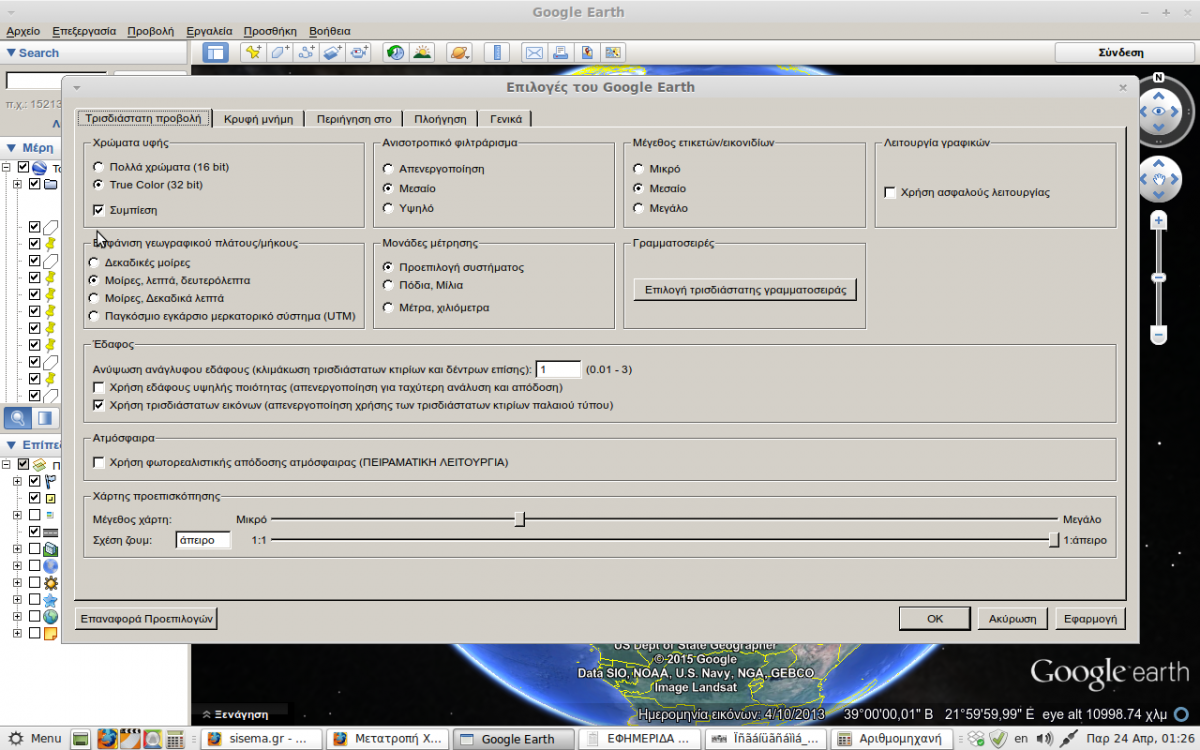Click the sunlight landscape toolbar icon

point(423,53)
